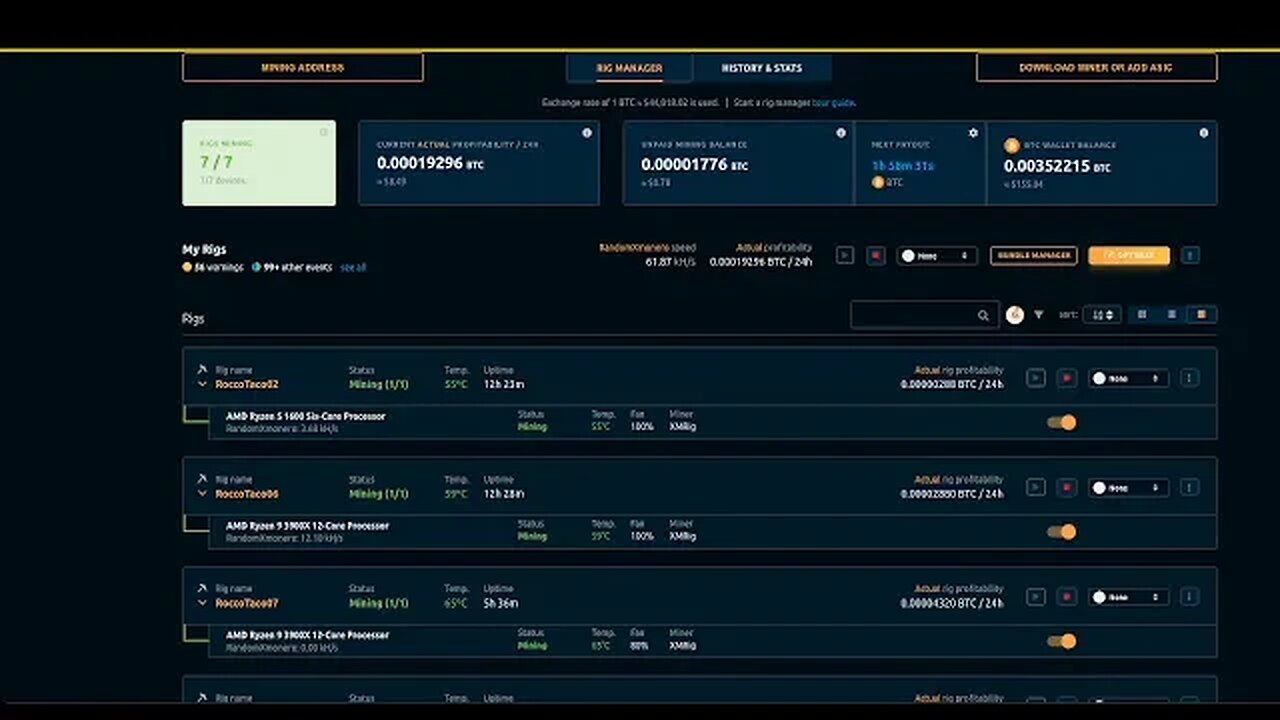Switch to the History & Stats tab
Screen dimensions: 1280x720
pos(762,68)
